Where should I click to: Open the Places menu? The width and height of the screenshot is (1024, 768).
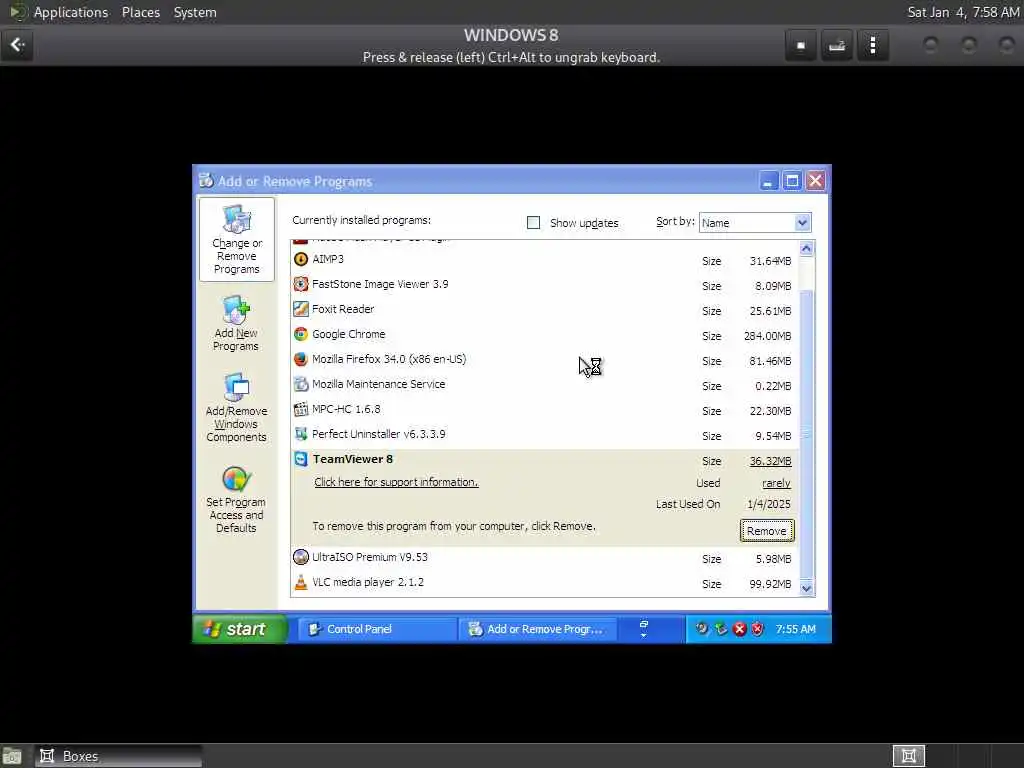point(140,12)
